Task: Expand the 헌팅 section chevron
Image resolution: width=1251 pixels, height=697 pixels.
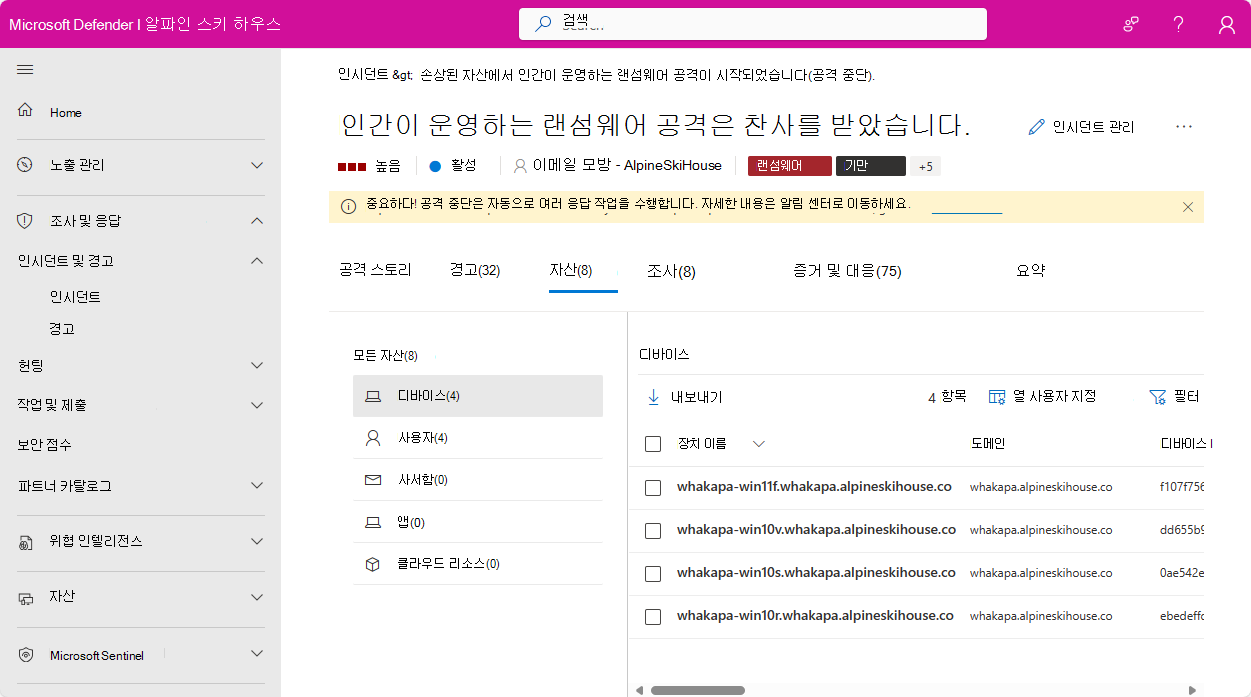Action: (x=257, y=366)
